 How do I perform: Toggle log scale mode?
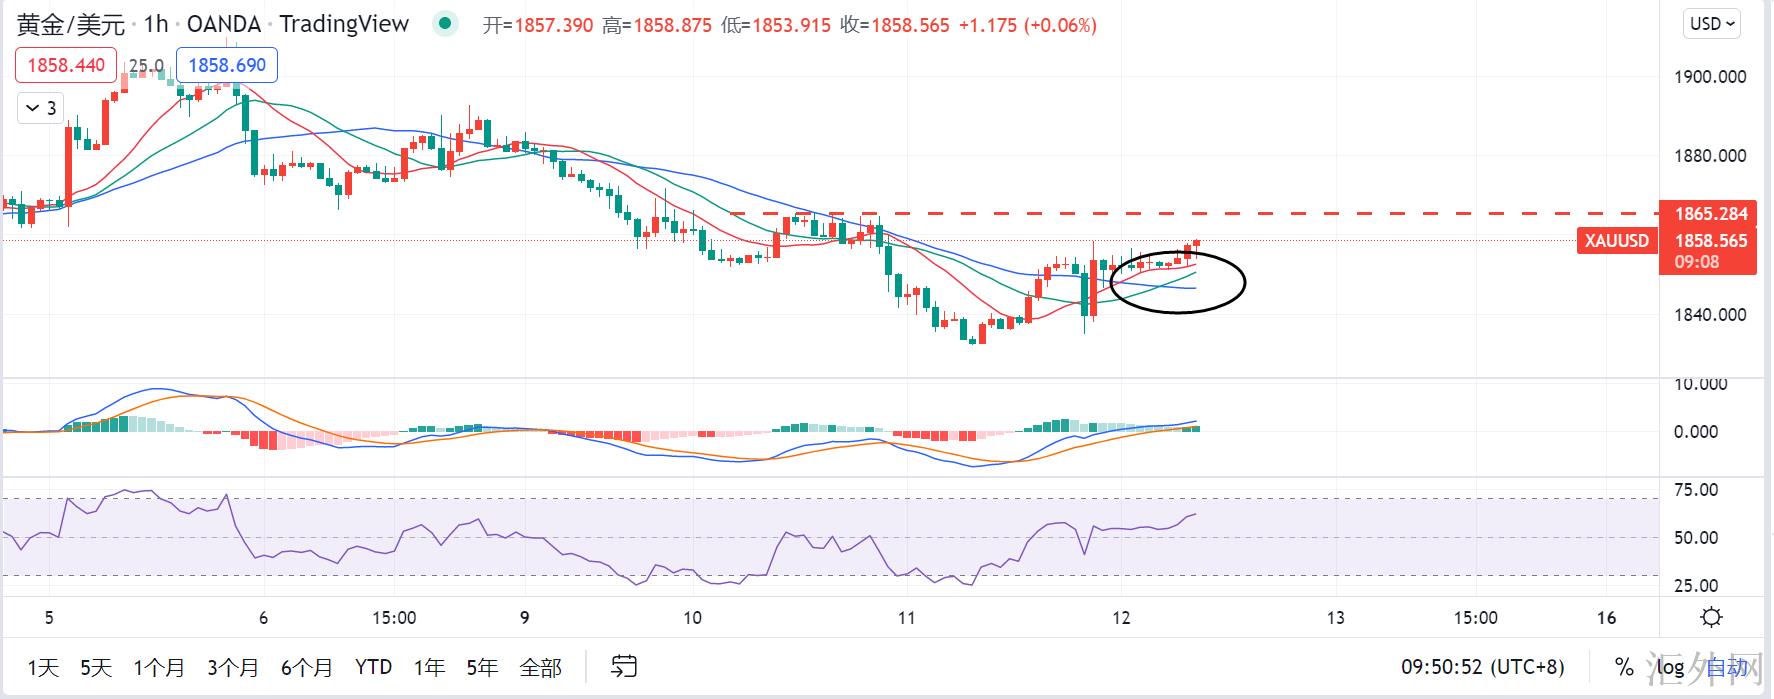1670,667
